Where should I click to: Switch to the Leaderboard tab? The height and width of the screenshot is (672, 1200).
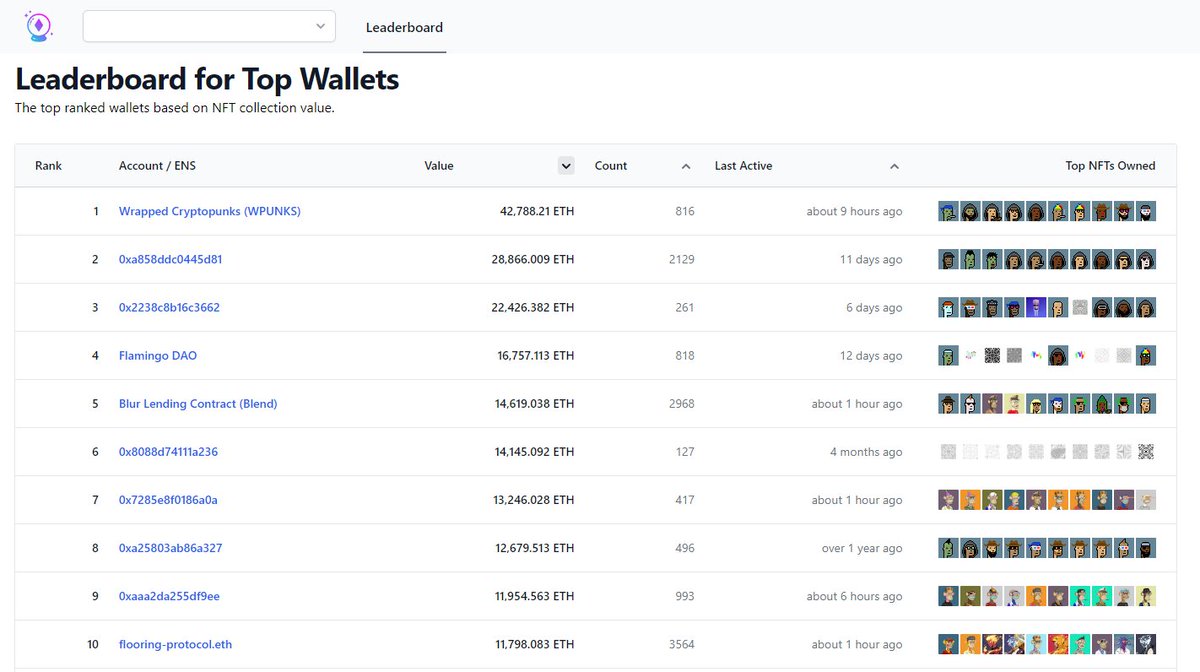point(404,27)
